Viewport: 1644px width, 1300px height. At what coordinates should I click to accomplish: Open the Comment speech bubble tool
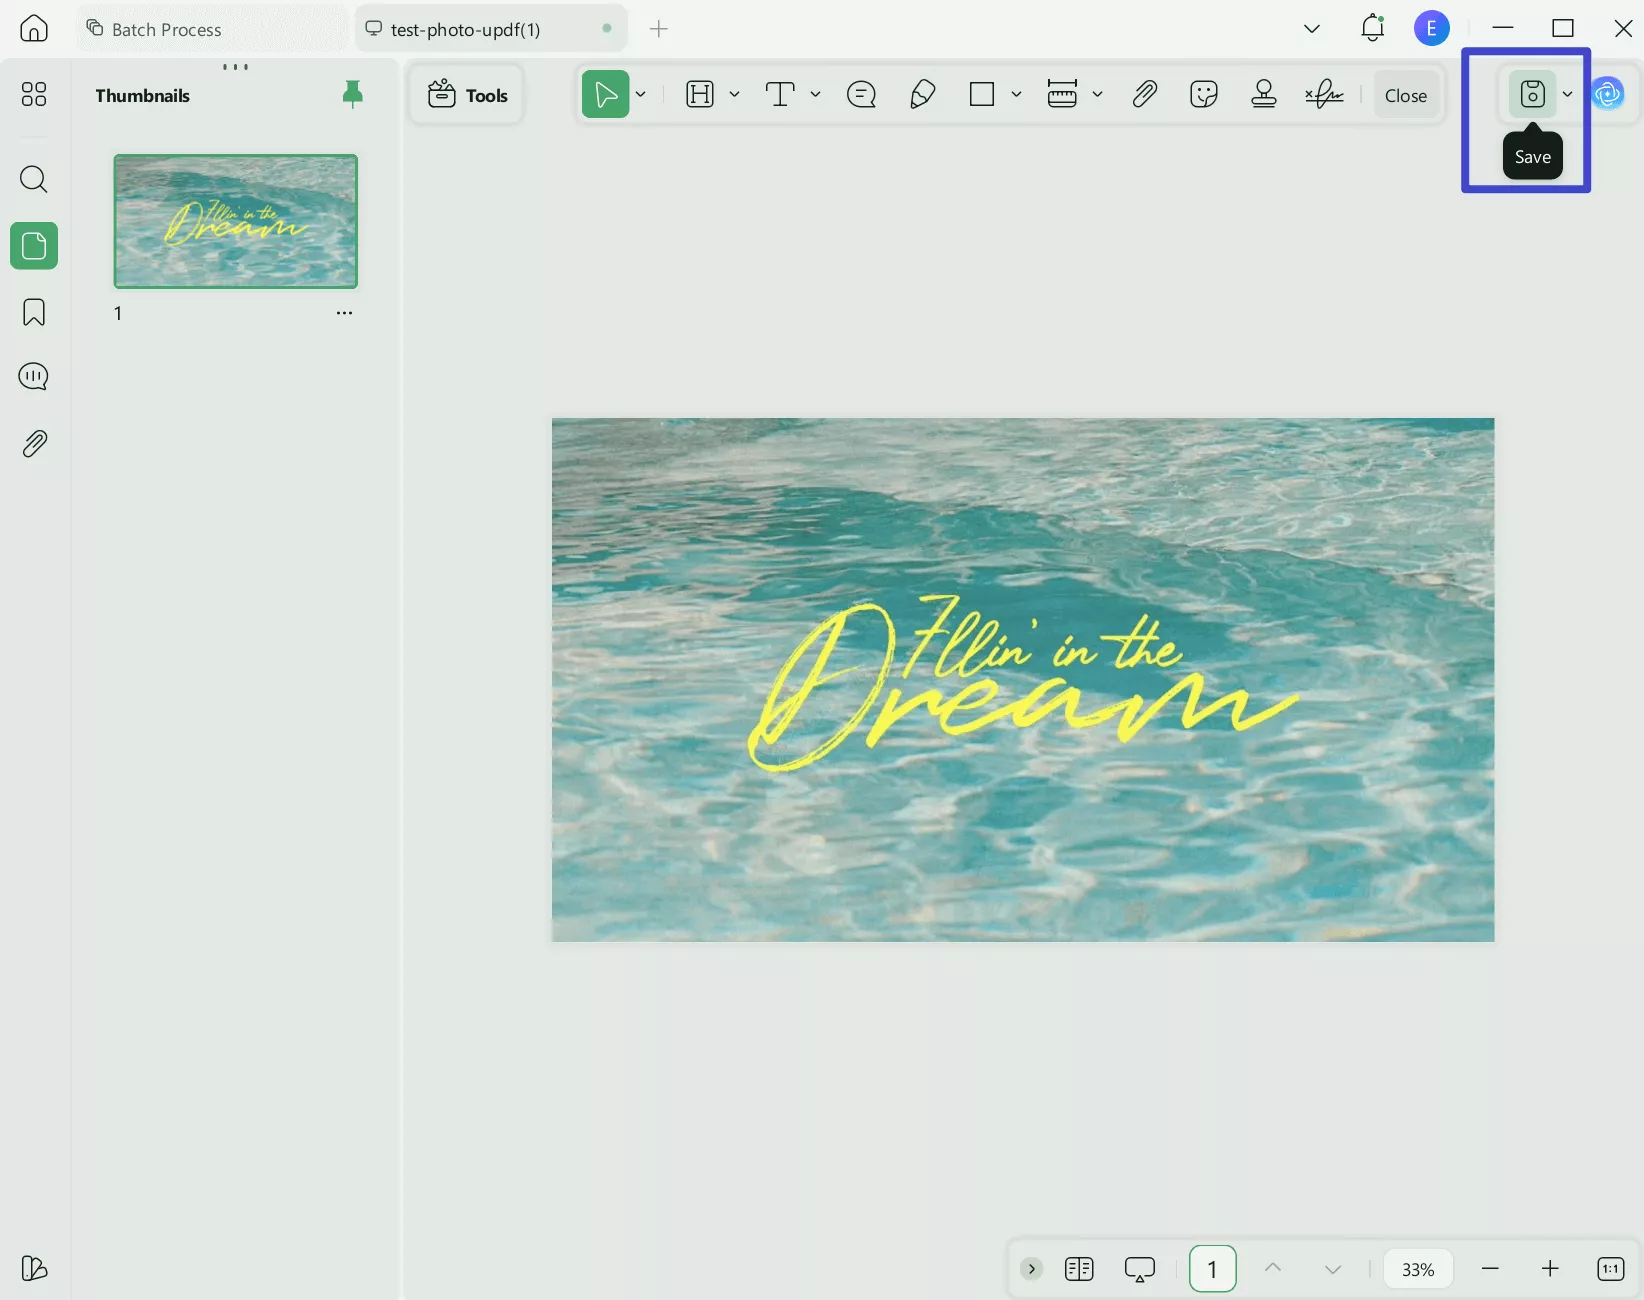(861, 94)
